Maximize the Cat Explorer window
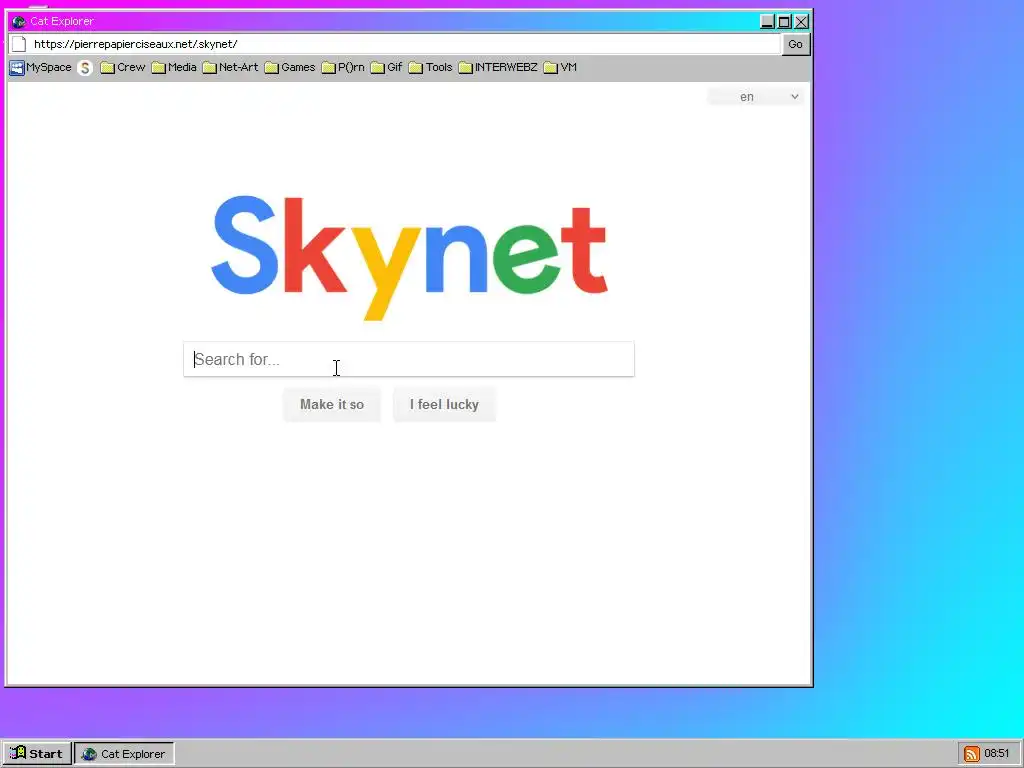The width and height of the screenshot is (1024, 768). tap(784, 22)
